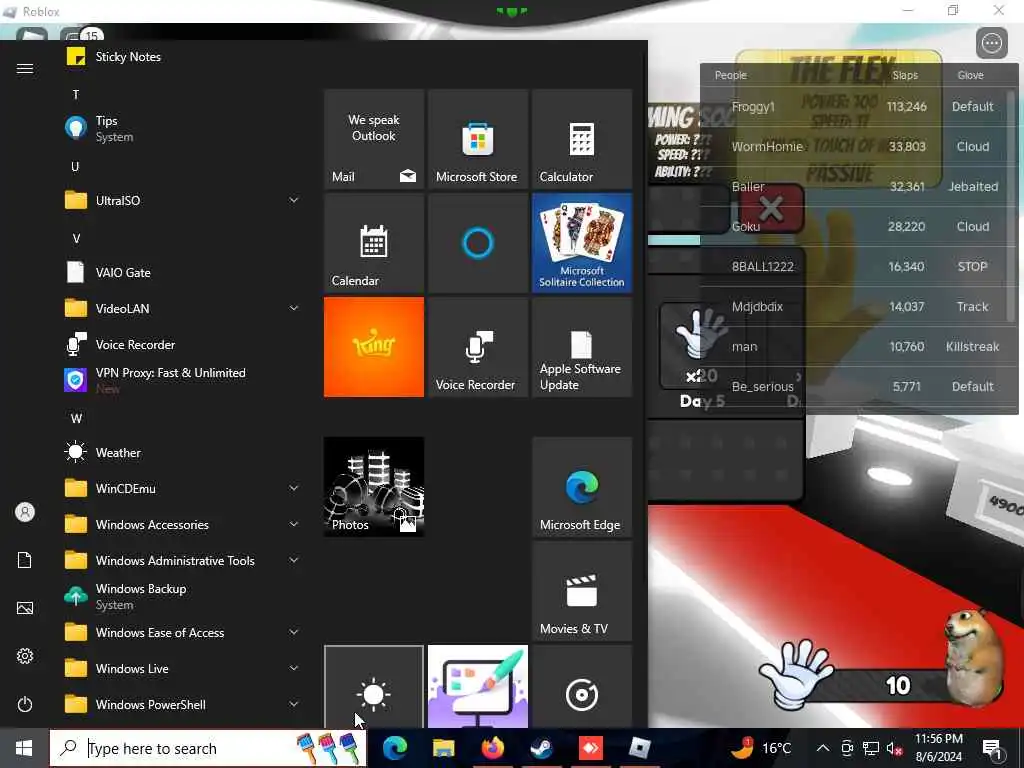This screenshot has height=768, width=1024.
Task: Expand the Windows Live folder
Action: [x=183, y=668]
